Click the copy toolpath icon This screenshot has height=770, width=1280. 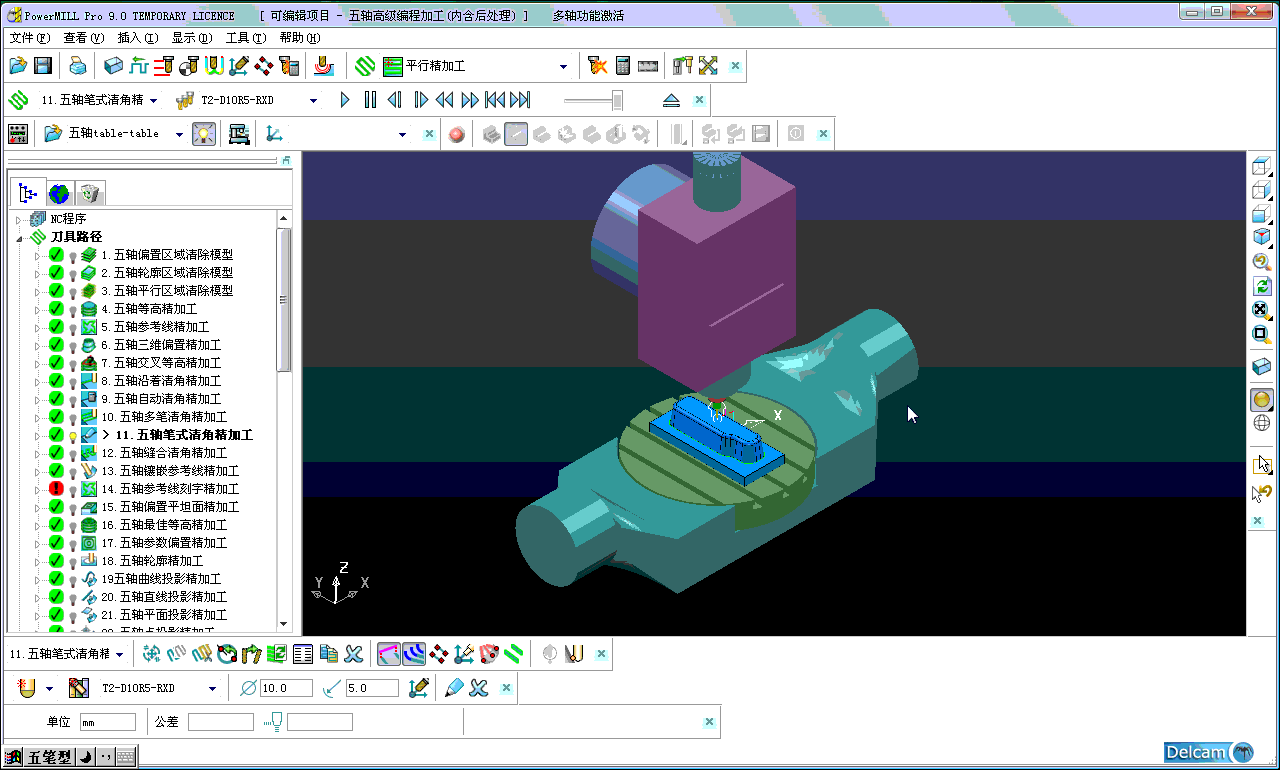[328, 654]
